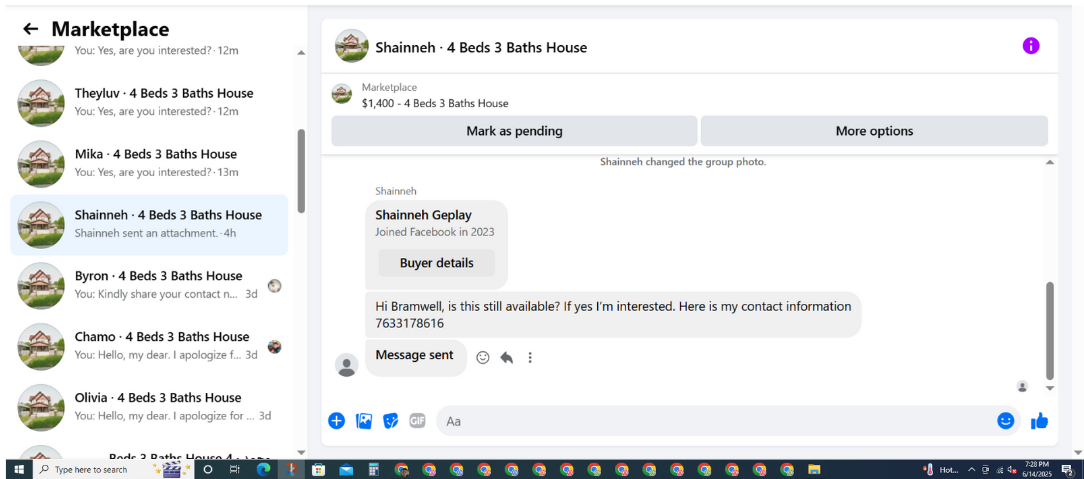
Task: Pick a GIF icon
Action: tap(418, 420)
